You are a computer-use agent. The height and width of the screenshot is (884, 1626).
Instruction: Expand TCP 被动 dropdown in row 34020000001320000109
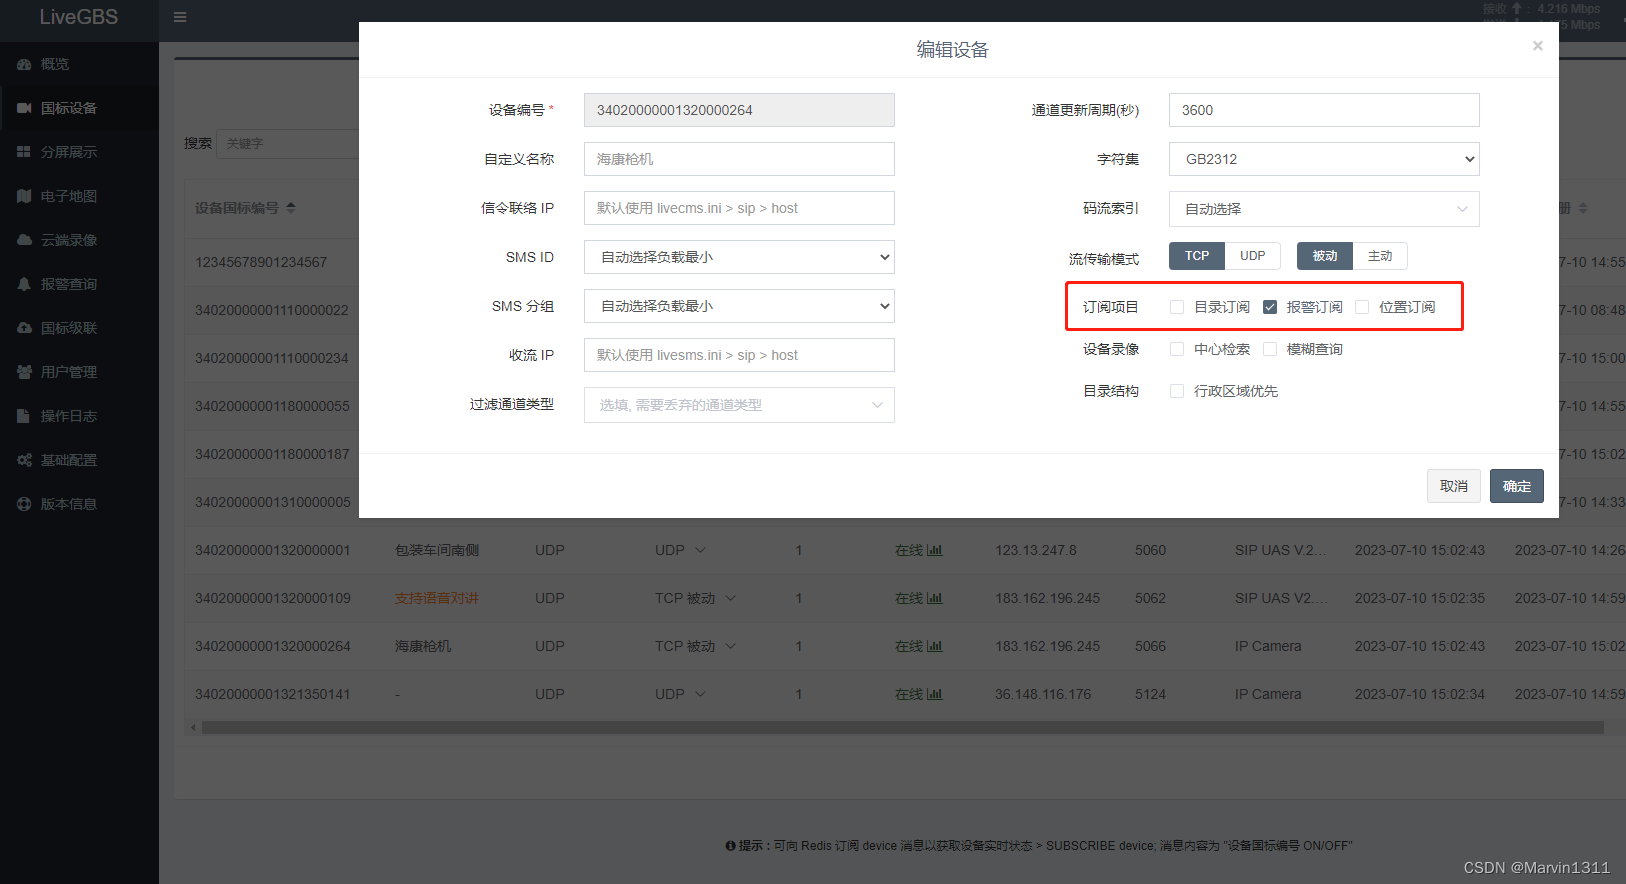click(x=730, y=598)
